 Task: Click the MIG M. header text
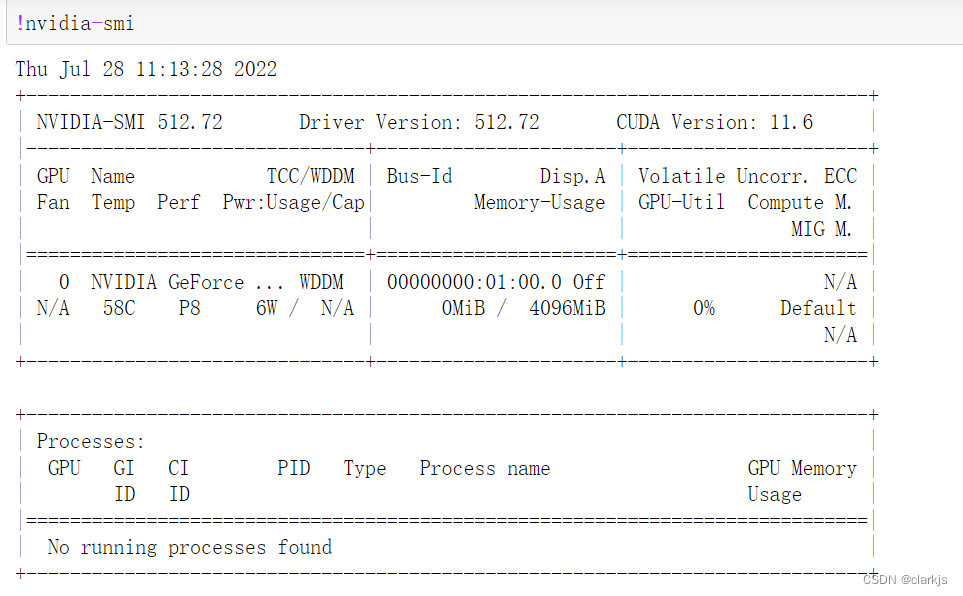pyautogui.click(x=821, y=229)
